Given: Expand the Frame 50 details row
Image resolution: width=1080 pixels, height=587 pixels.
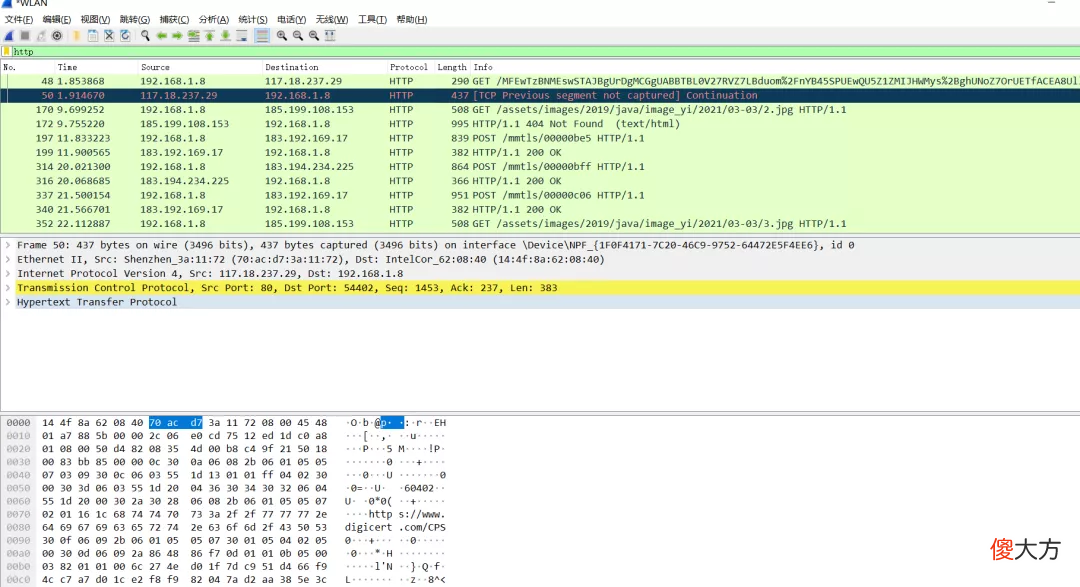Looking at the screenshot, I should point(8,245).
